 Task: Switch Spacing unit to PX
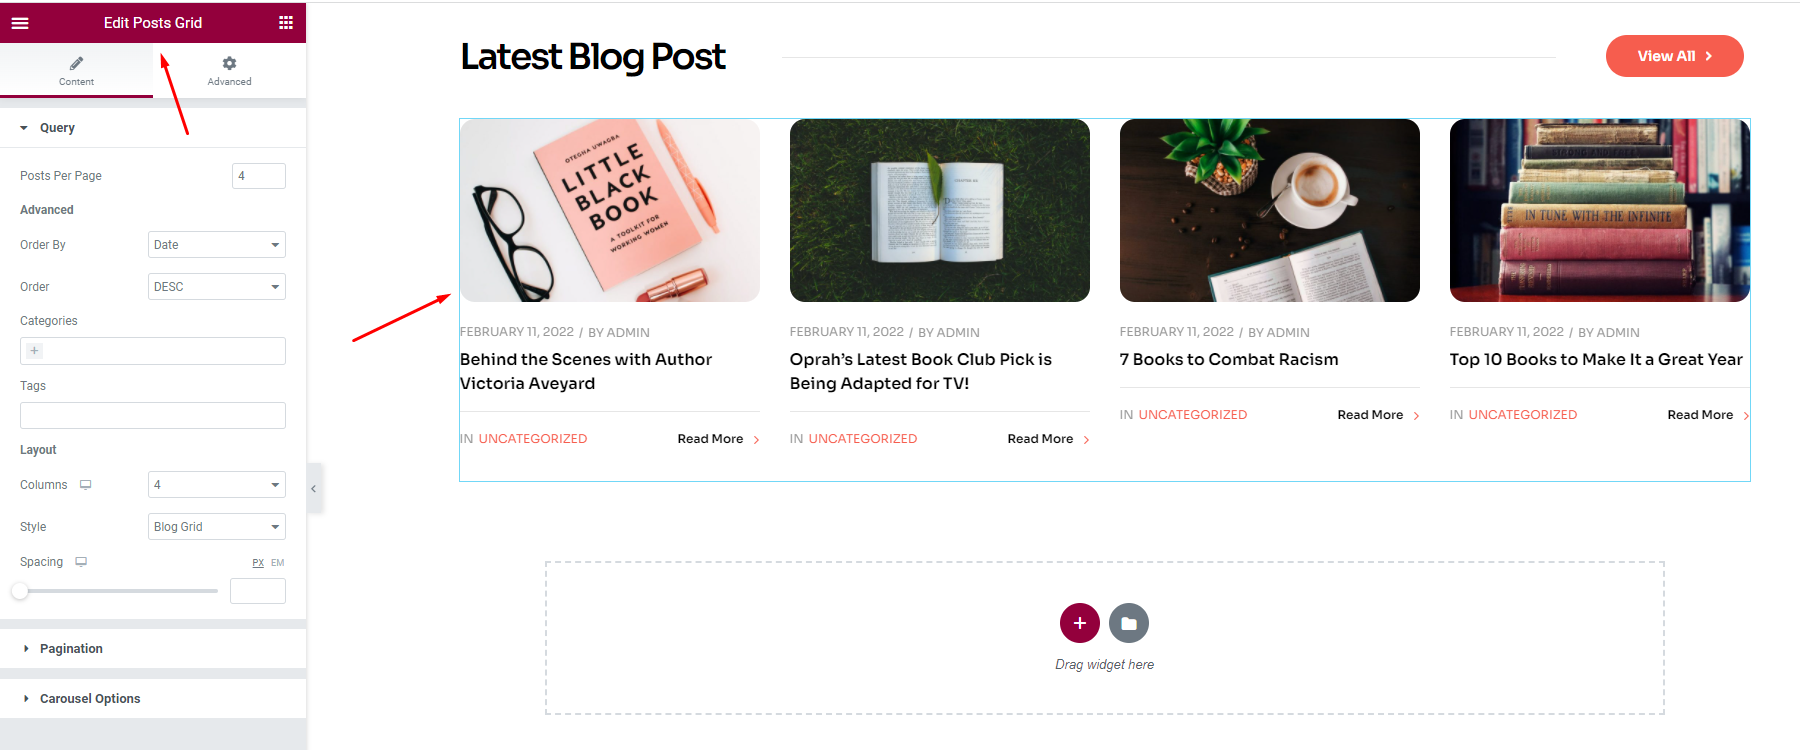click(258, 563)
